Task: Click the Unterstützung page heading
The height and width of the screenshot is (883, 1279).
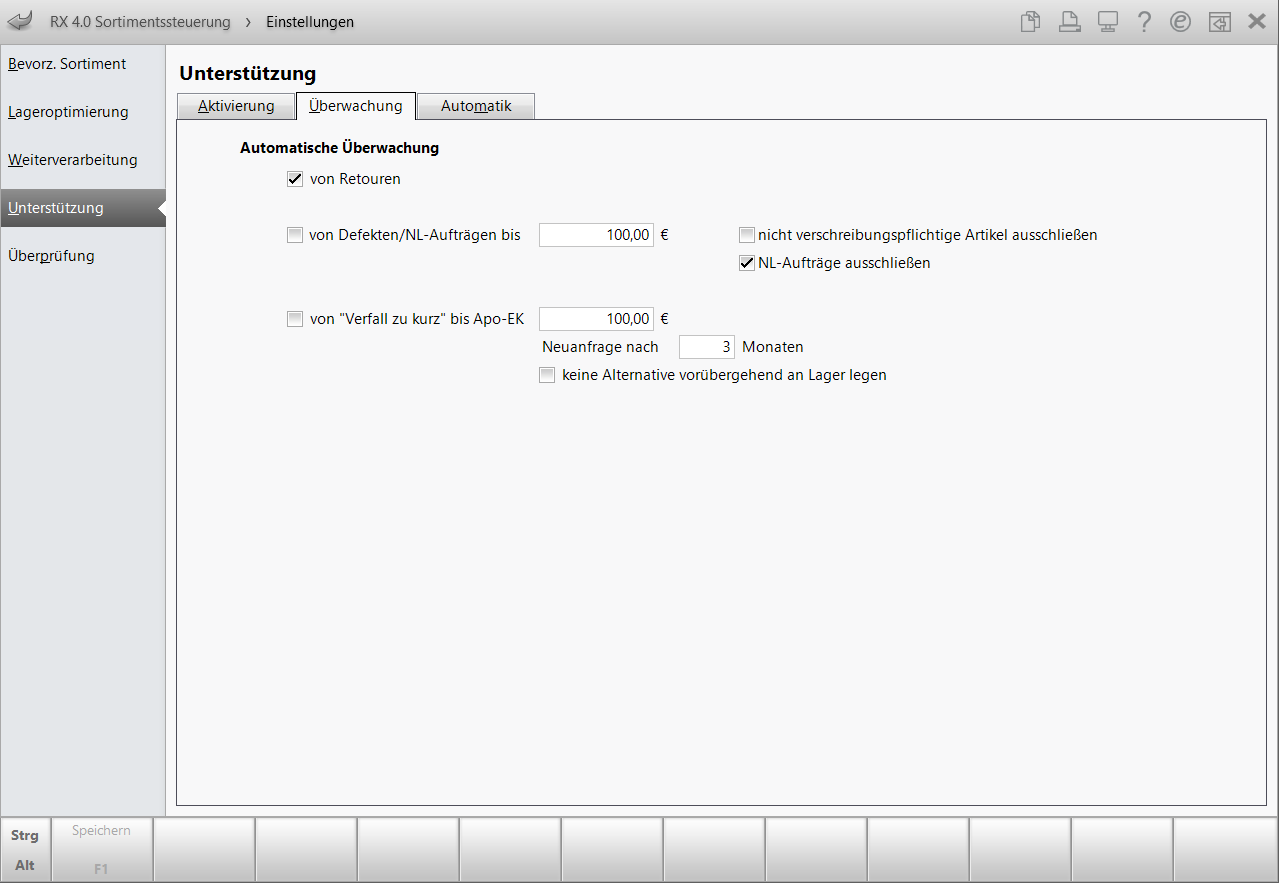Action: coord(248,73)
